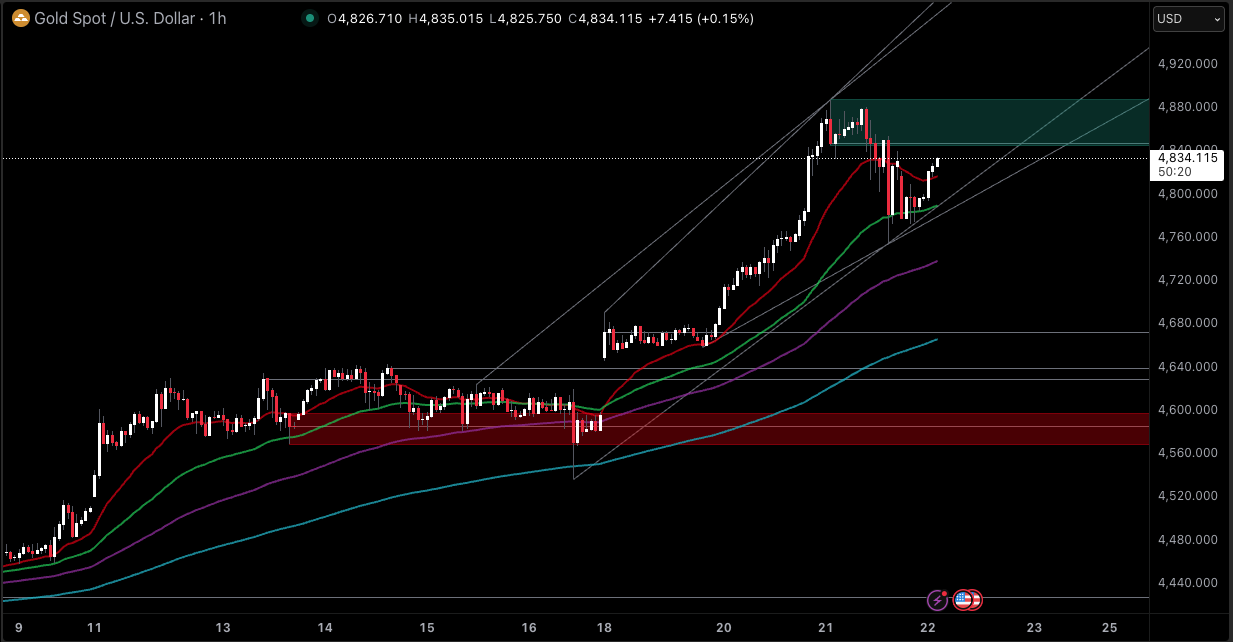1233x642 pixels.
Task: Open the USD currency dropdown
Action: (x=1188, y=19)
